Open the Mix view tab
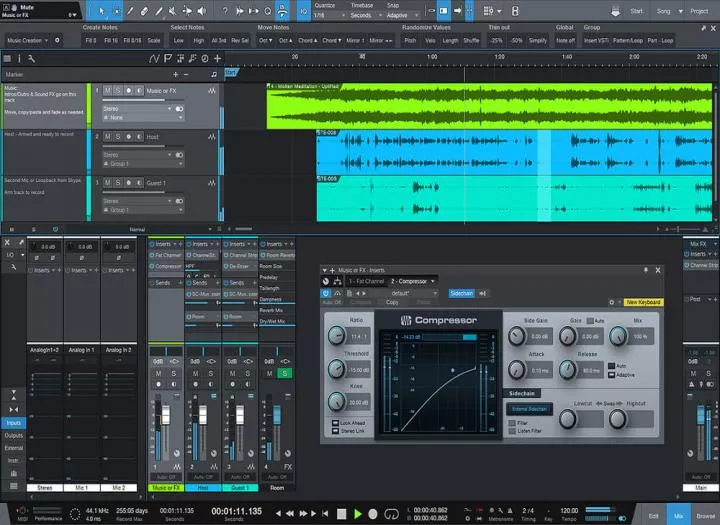Viewport: 720px width, 525px height. point(678,516)
